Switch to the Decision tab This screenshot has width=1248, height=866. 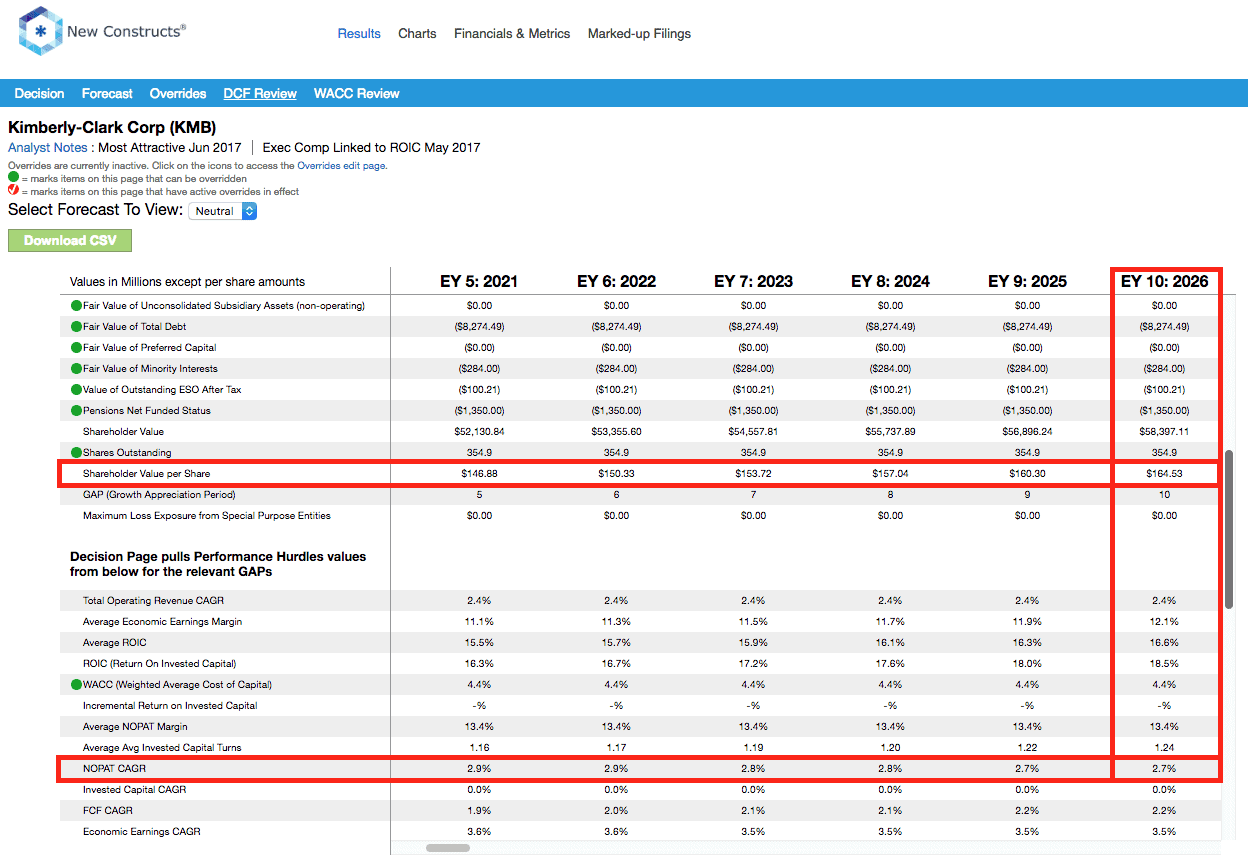[x=39, y=93]
